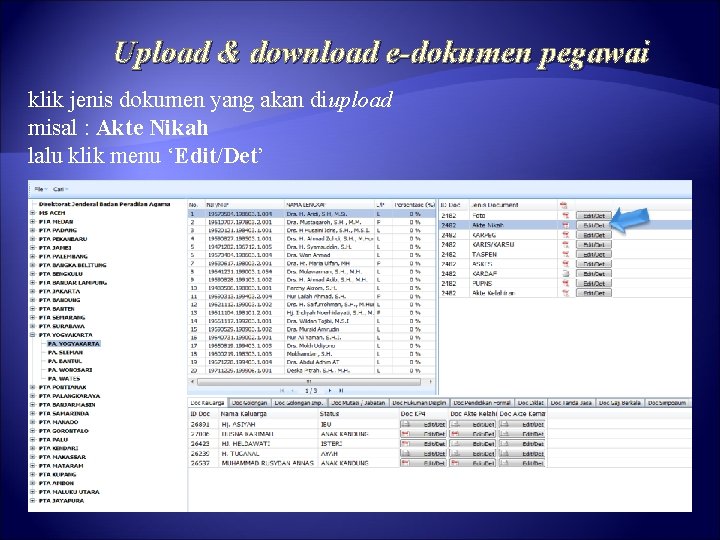The height and width of the screenshot is (540, 720).
Task: Select employee row 19 Drs. Abdul Adhim AT
Action: point(312,363)
